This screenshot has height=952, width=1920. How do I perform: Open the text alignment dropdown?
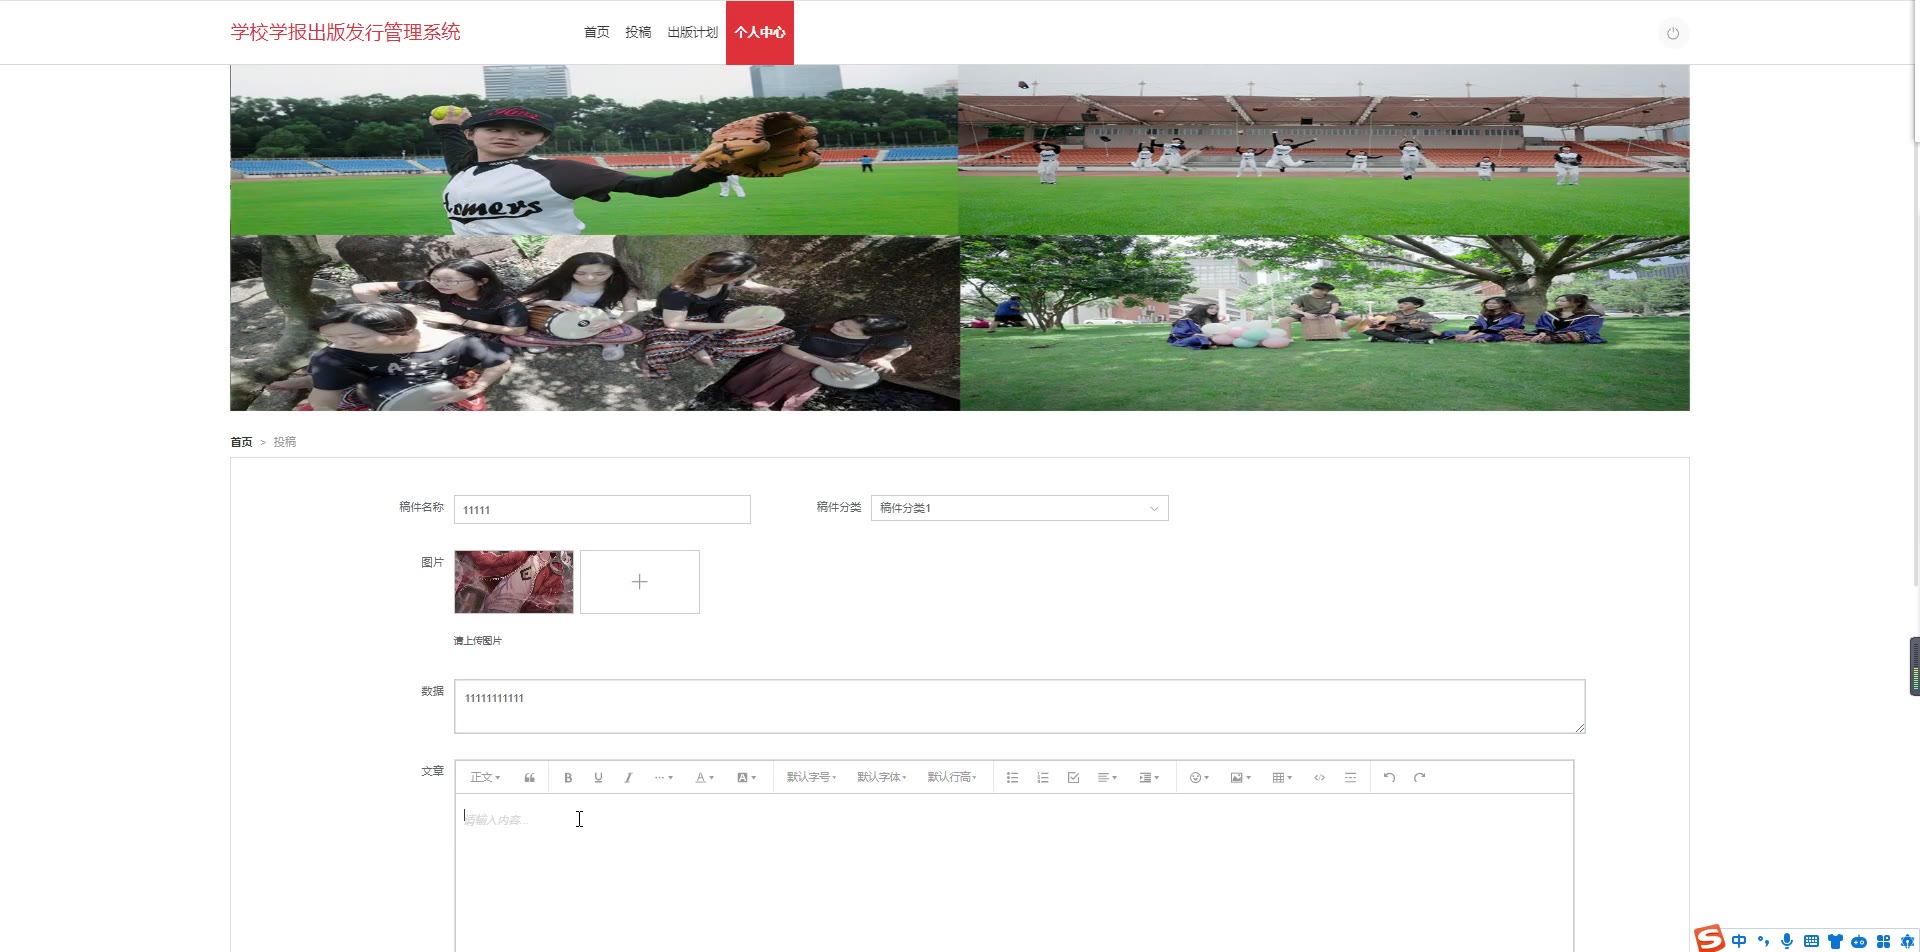coord(1107,778)
